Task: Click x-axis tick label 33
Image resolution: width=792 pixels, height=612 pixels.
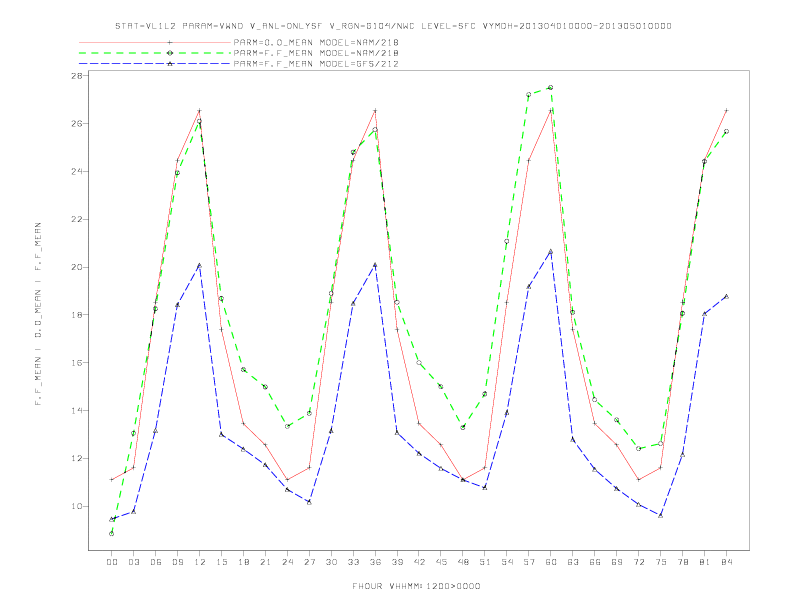Action: (353, 562)
